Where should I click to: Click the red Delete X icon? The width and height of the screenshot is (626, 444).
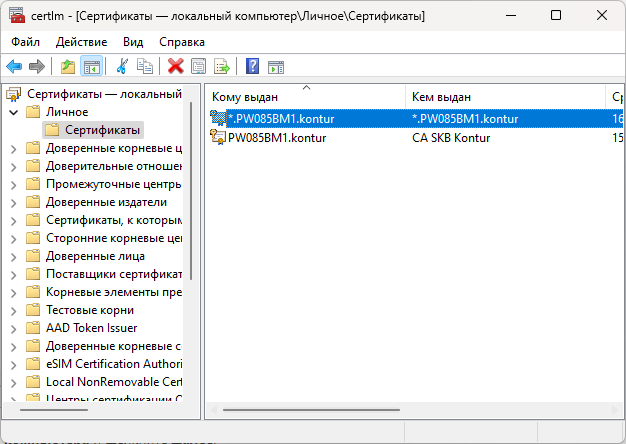176,67
